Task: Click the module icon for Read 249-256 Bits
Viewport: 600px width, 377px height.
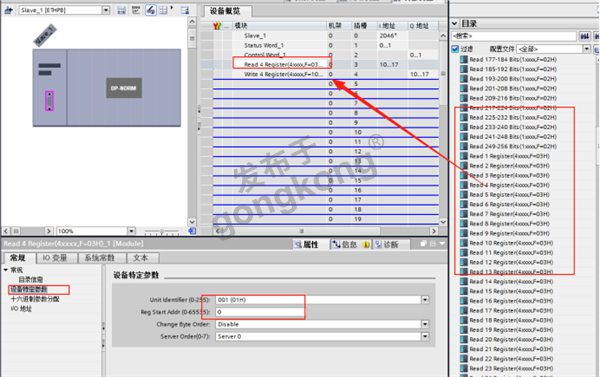Action: click(464, 146)
